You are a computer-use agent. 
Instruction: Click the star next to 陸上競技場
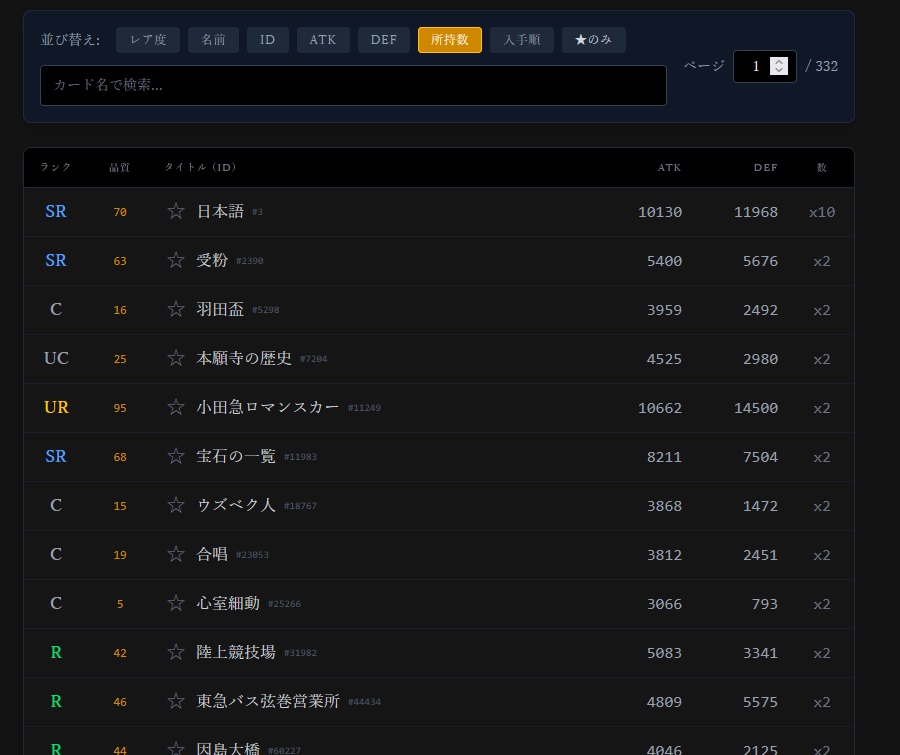[176, 652]
